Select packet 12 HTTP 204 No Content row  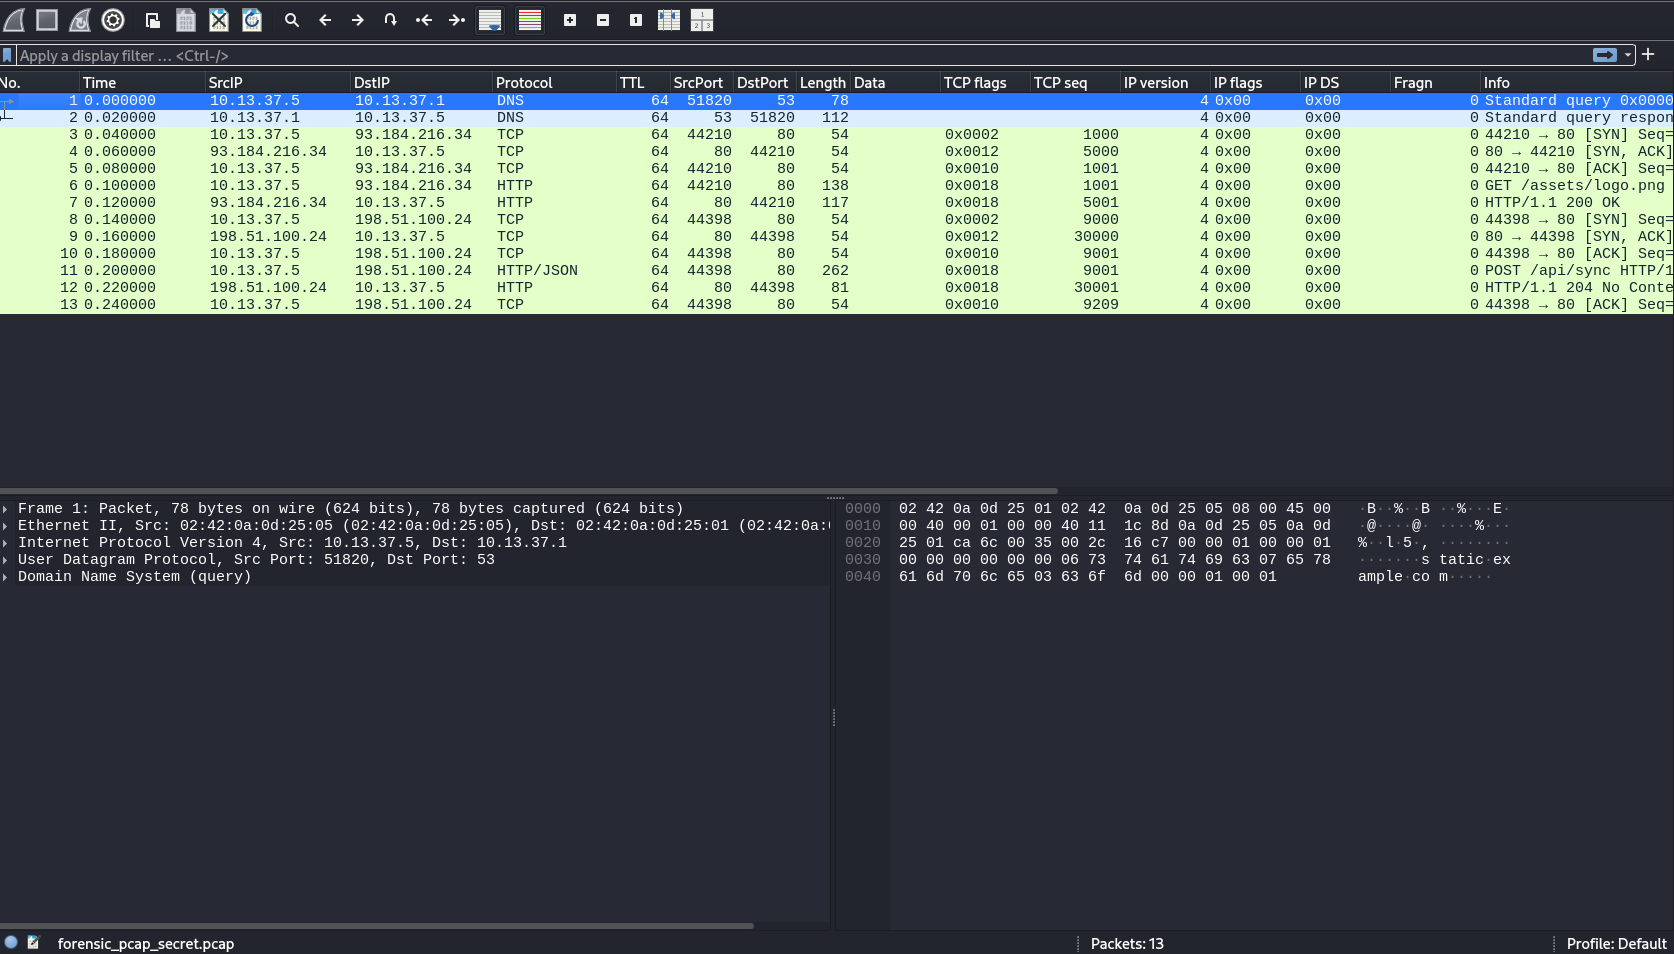(837, 288)
